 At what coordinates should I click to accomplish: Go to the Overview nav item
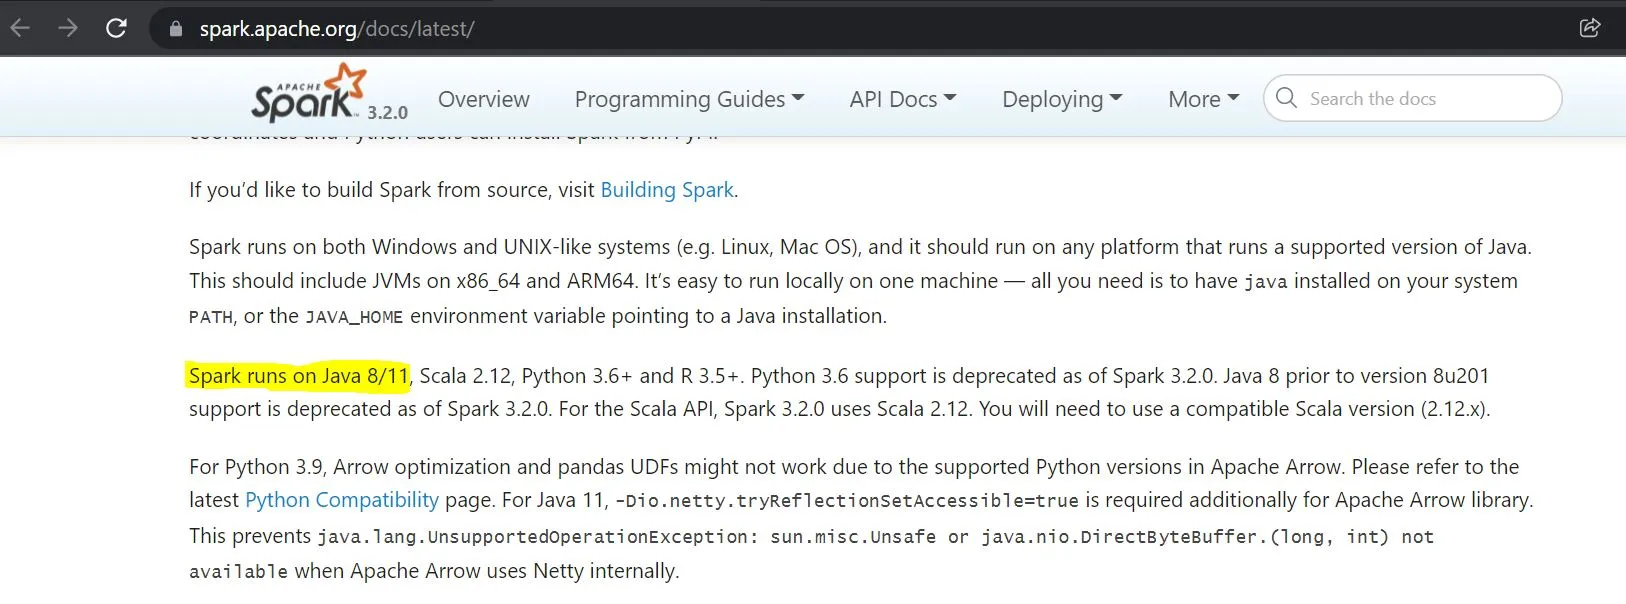click(484, 99)
